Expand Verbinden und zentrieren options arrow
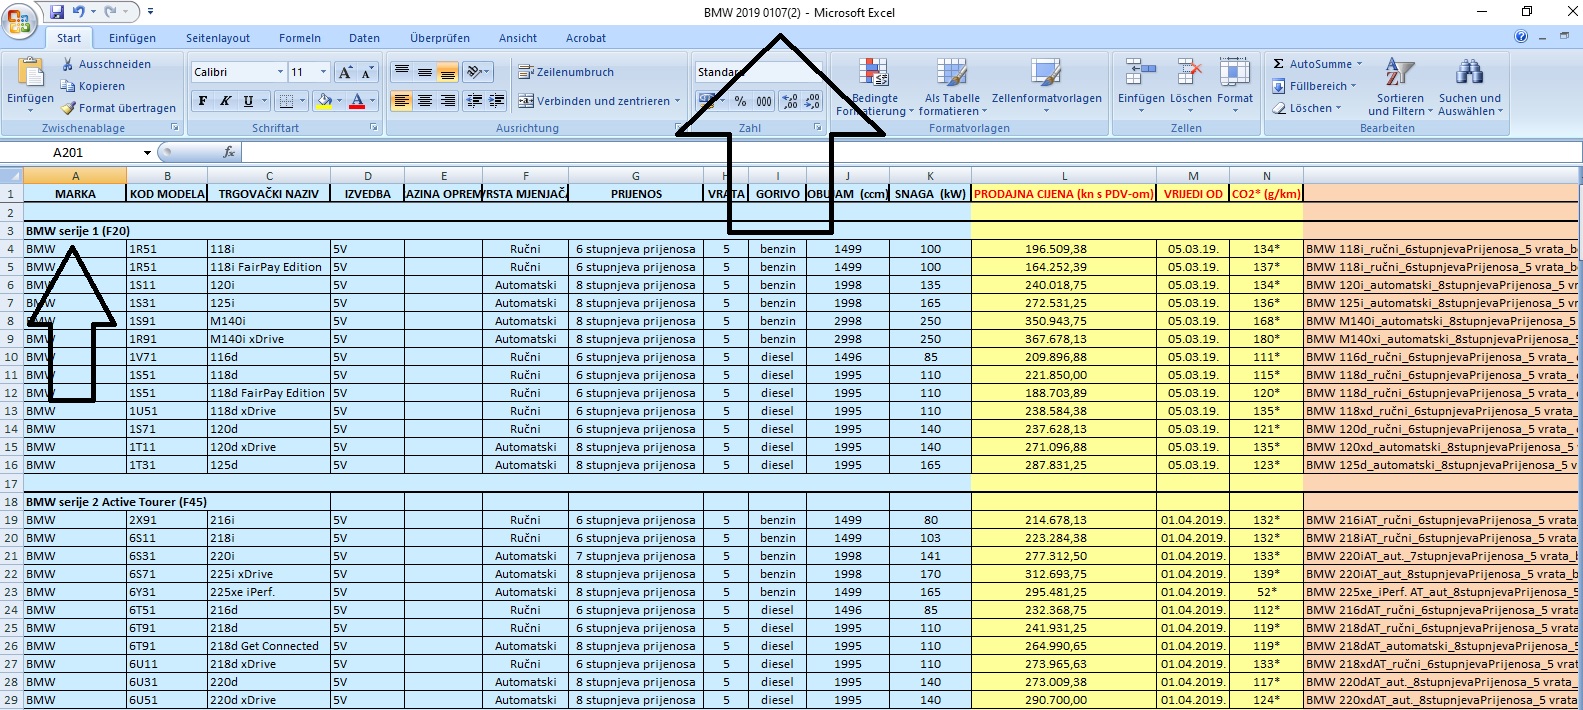 677,101
